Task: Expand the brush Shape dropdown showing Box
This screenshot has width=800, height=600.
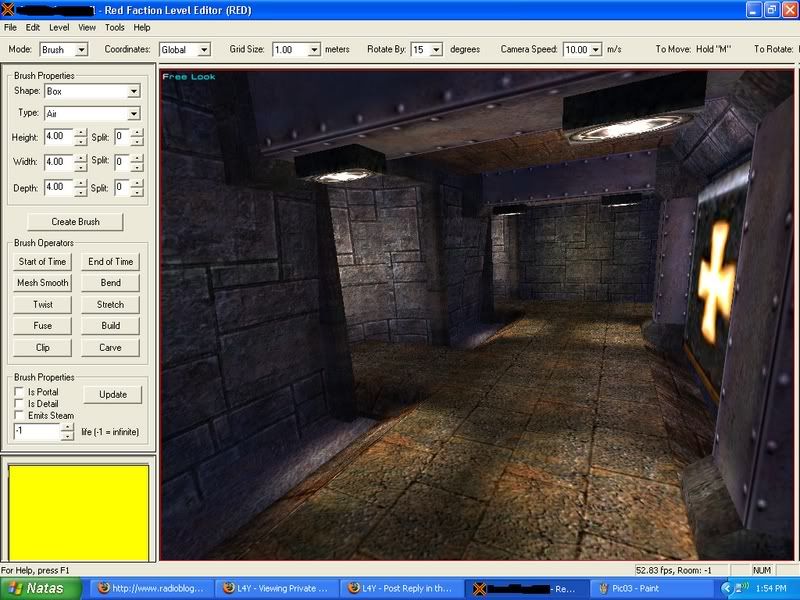Action: click(x=133, y=91)
